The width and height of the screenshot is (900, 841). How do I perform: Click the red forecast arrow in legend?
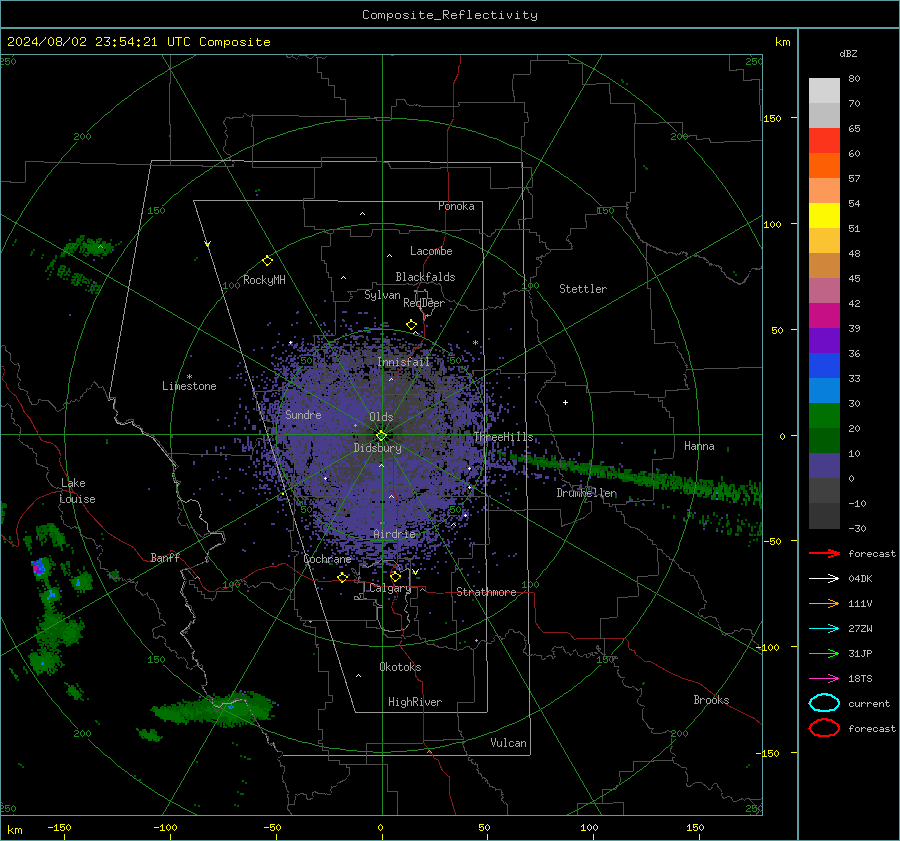tap(824, 553)
